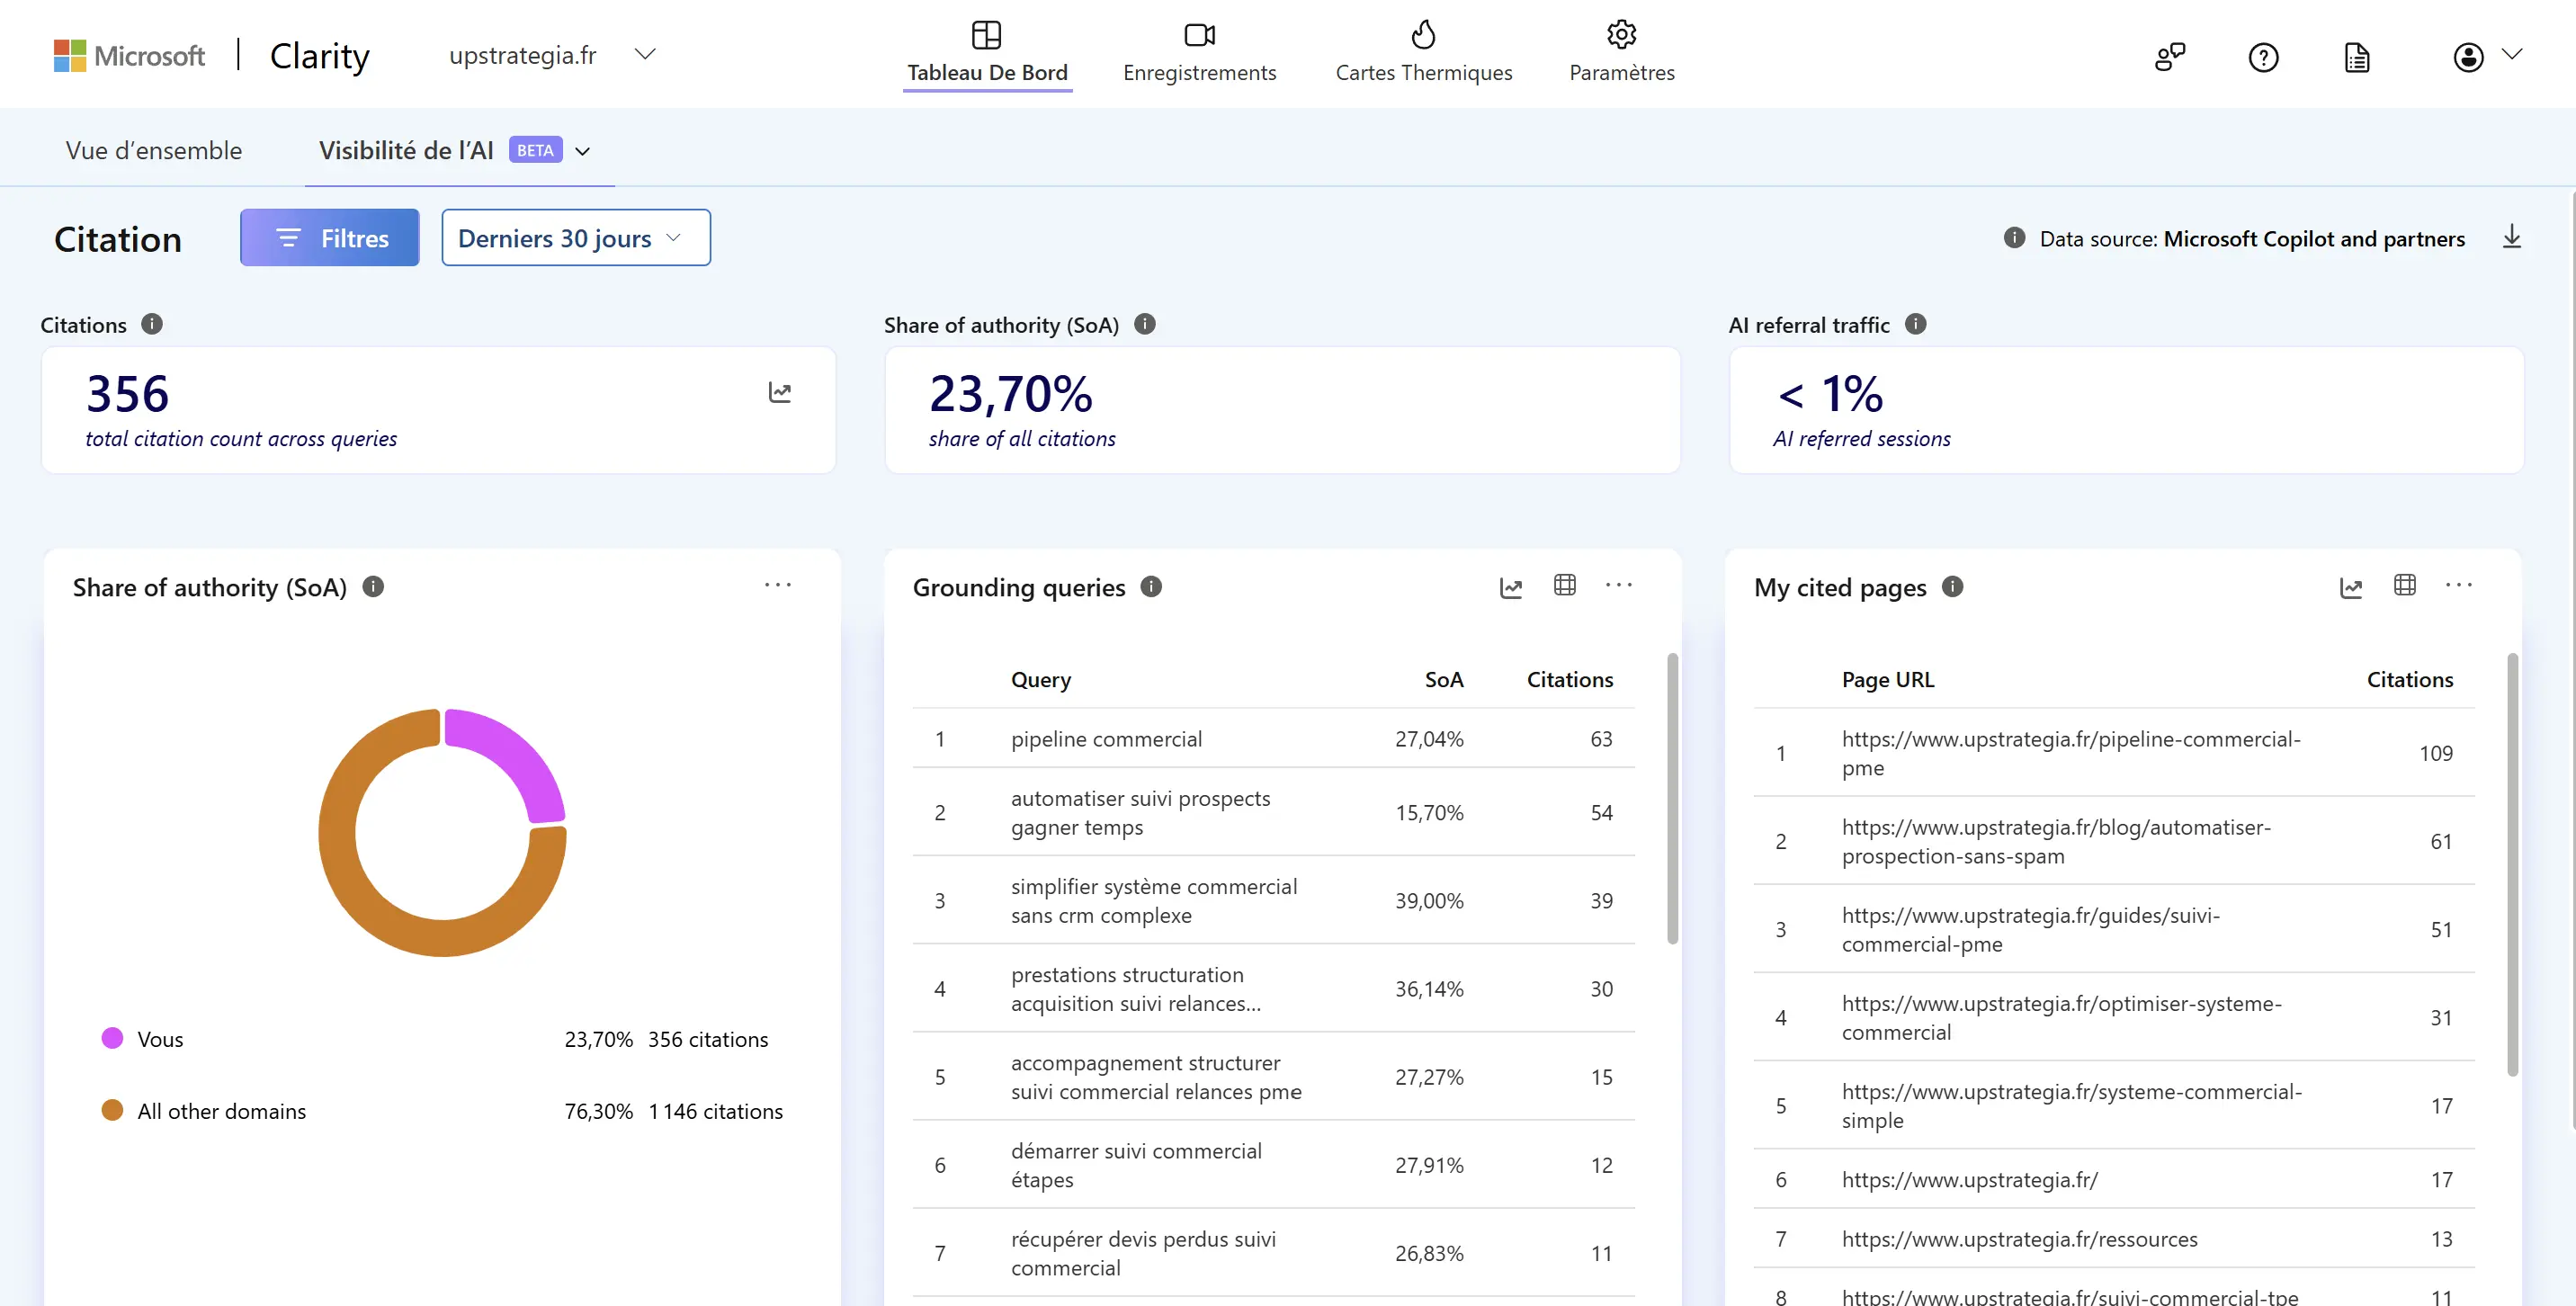The height and width of the screenshot is (1306, 2576).
Task: Show info for top Share of authority card
Action: tap(1145, 324)
